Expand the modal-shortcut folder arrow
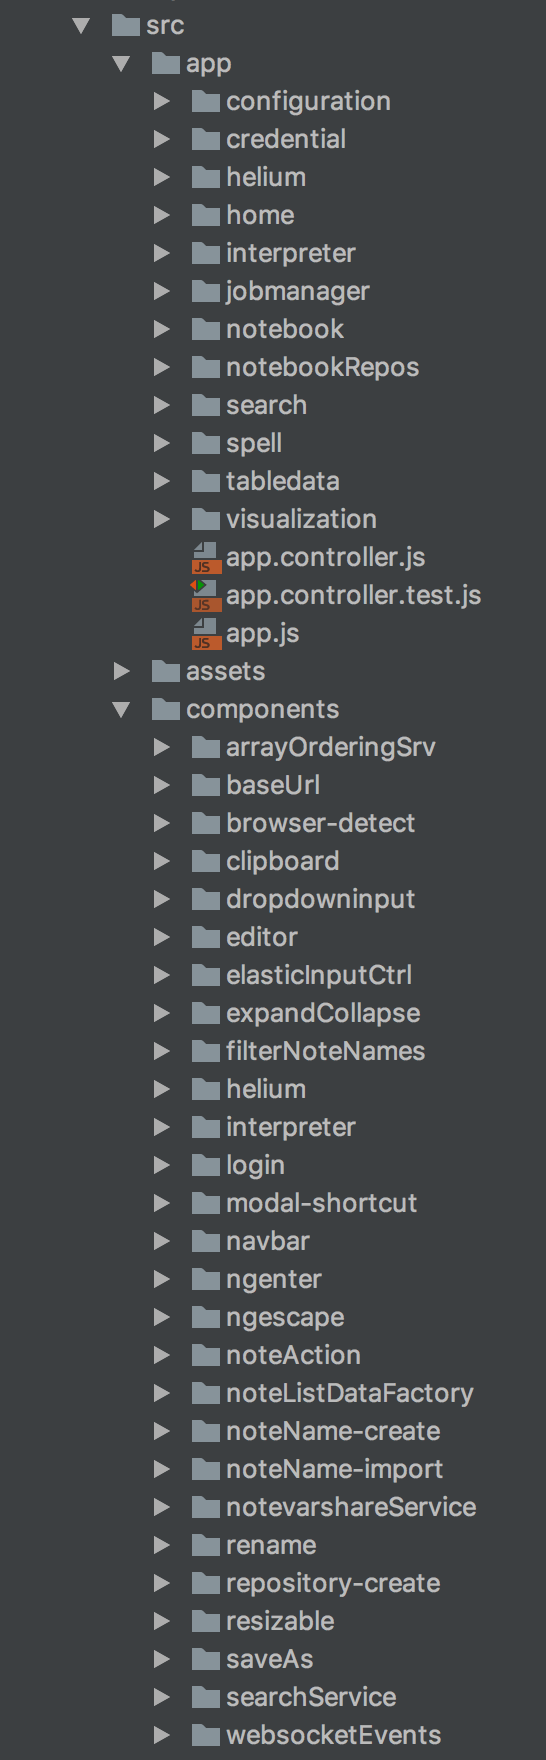The image size is (546, 1760). (x=162, y=1203)
